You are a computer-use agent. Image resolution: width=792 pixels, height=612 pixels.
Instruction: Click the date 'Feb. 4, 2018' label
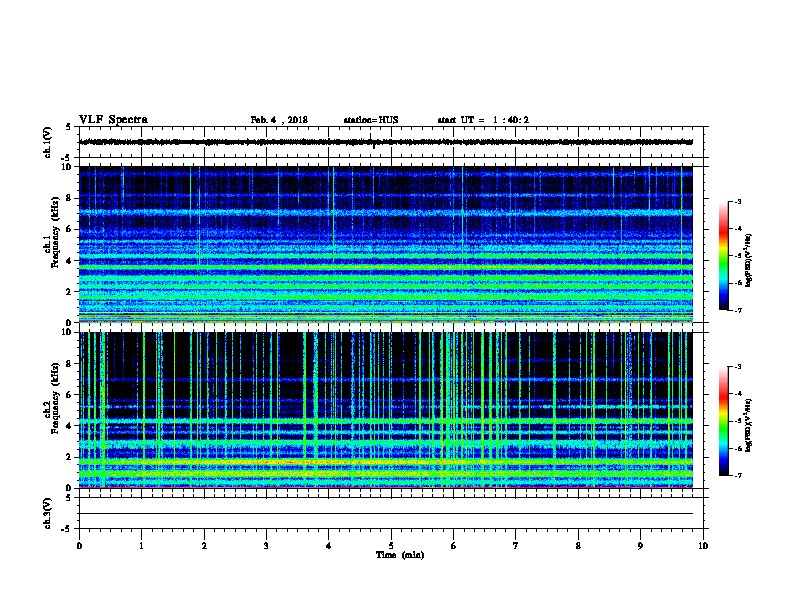[x=279, y=120]
